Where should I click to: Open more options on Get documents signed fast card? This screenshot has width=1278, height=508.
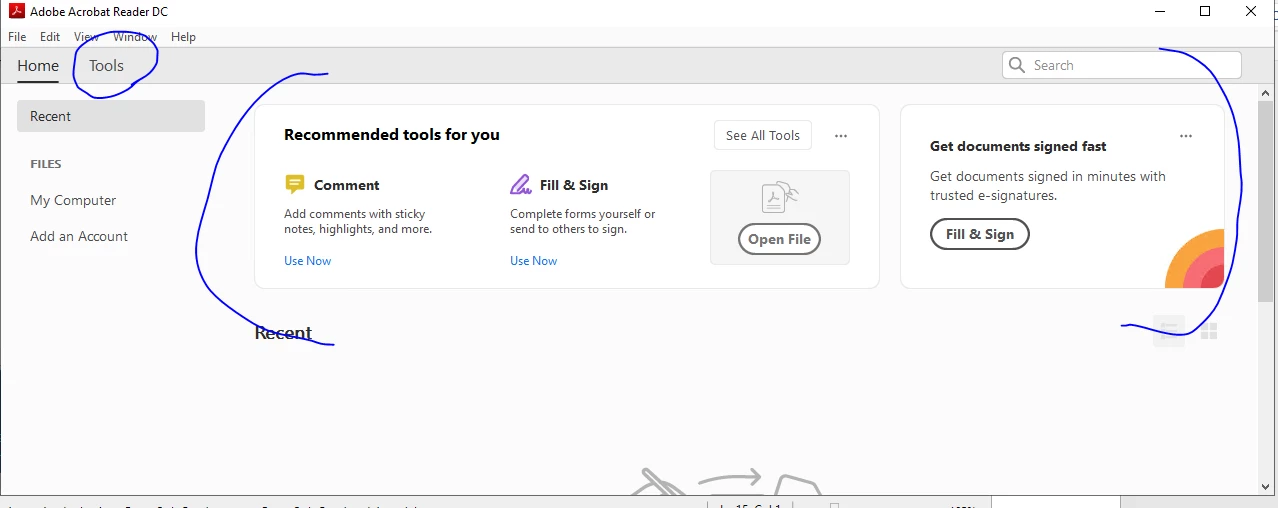coord(1186,136)
